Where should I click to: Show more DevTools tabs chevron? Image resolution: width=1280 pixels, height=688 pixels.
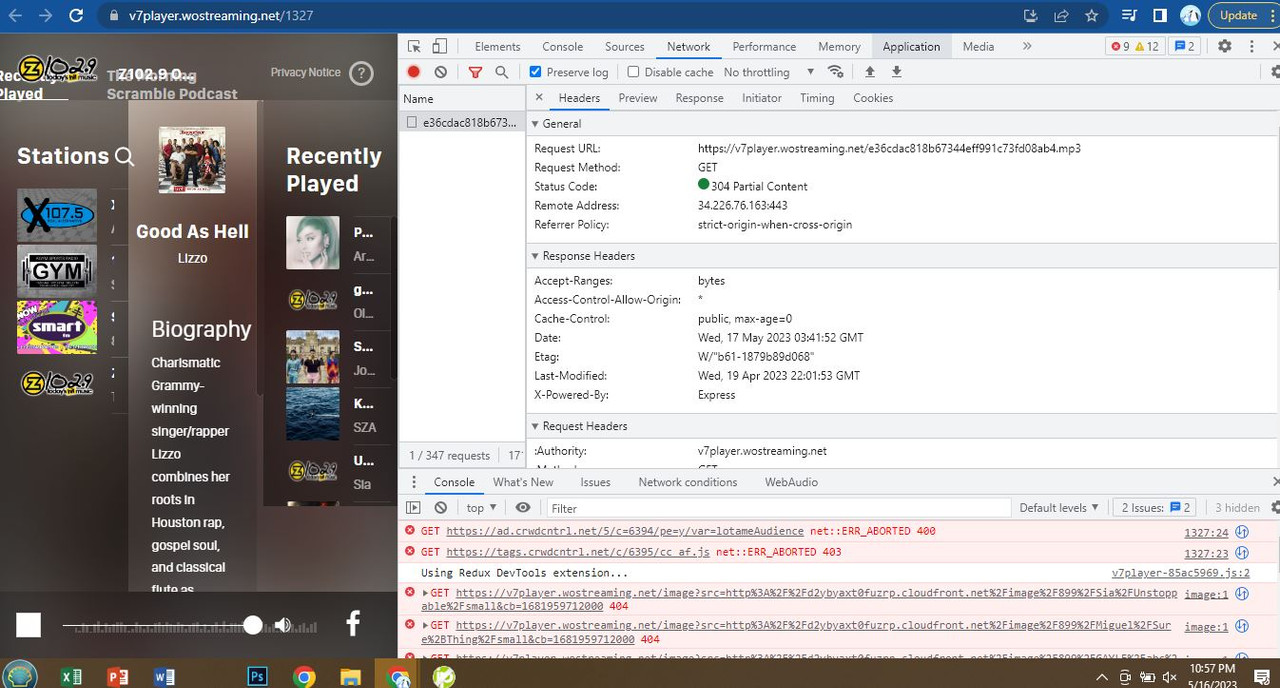click(x=1027, y=46)
